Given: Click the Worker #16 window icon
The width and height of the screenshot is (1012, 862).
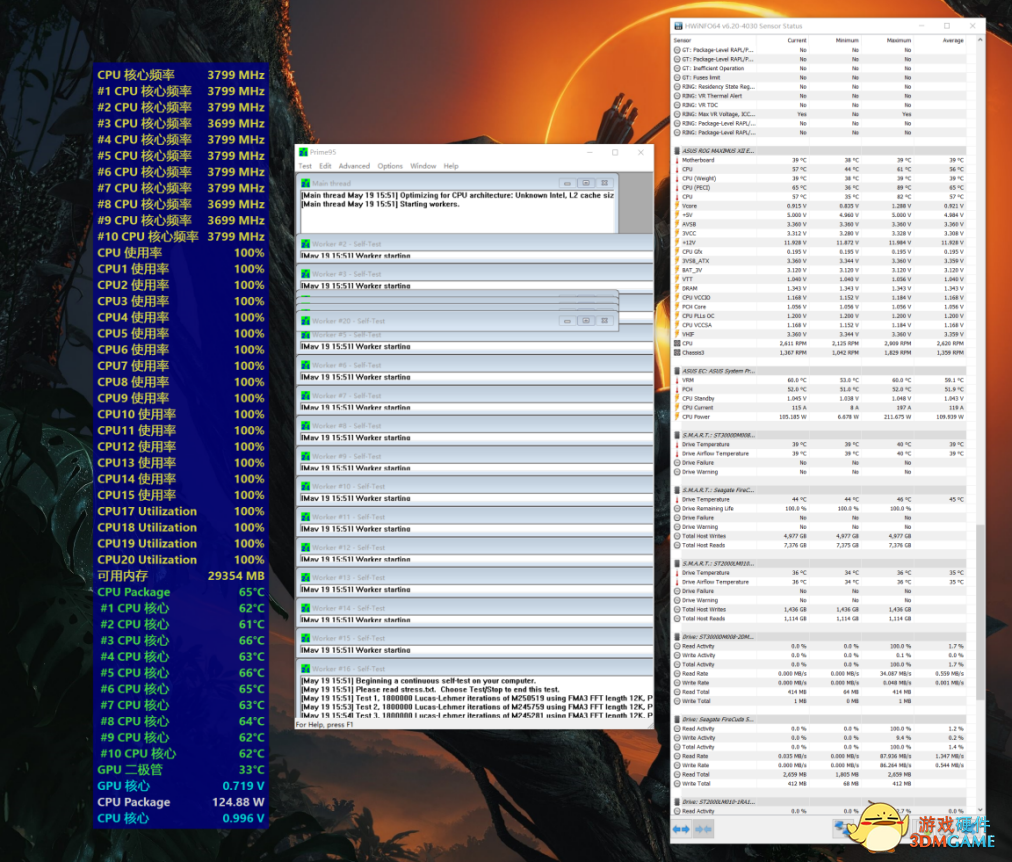Looking at the screenshot, I should pyautogui.click(x=306, y=669).
